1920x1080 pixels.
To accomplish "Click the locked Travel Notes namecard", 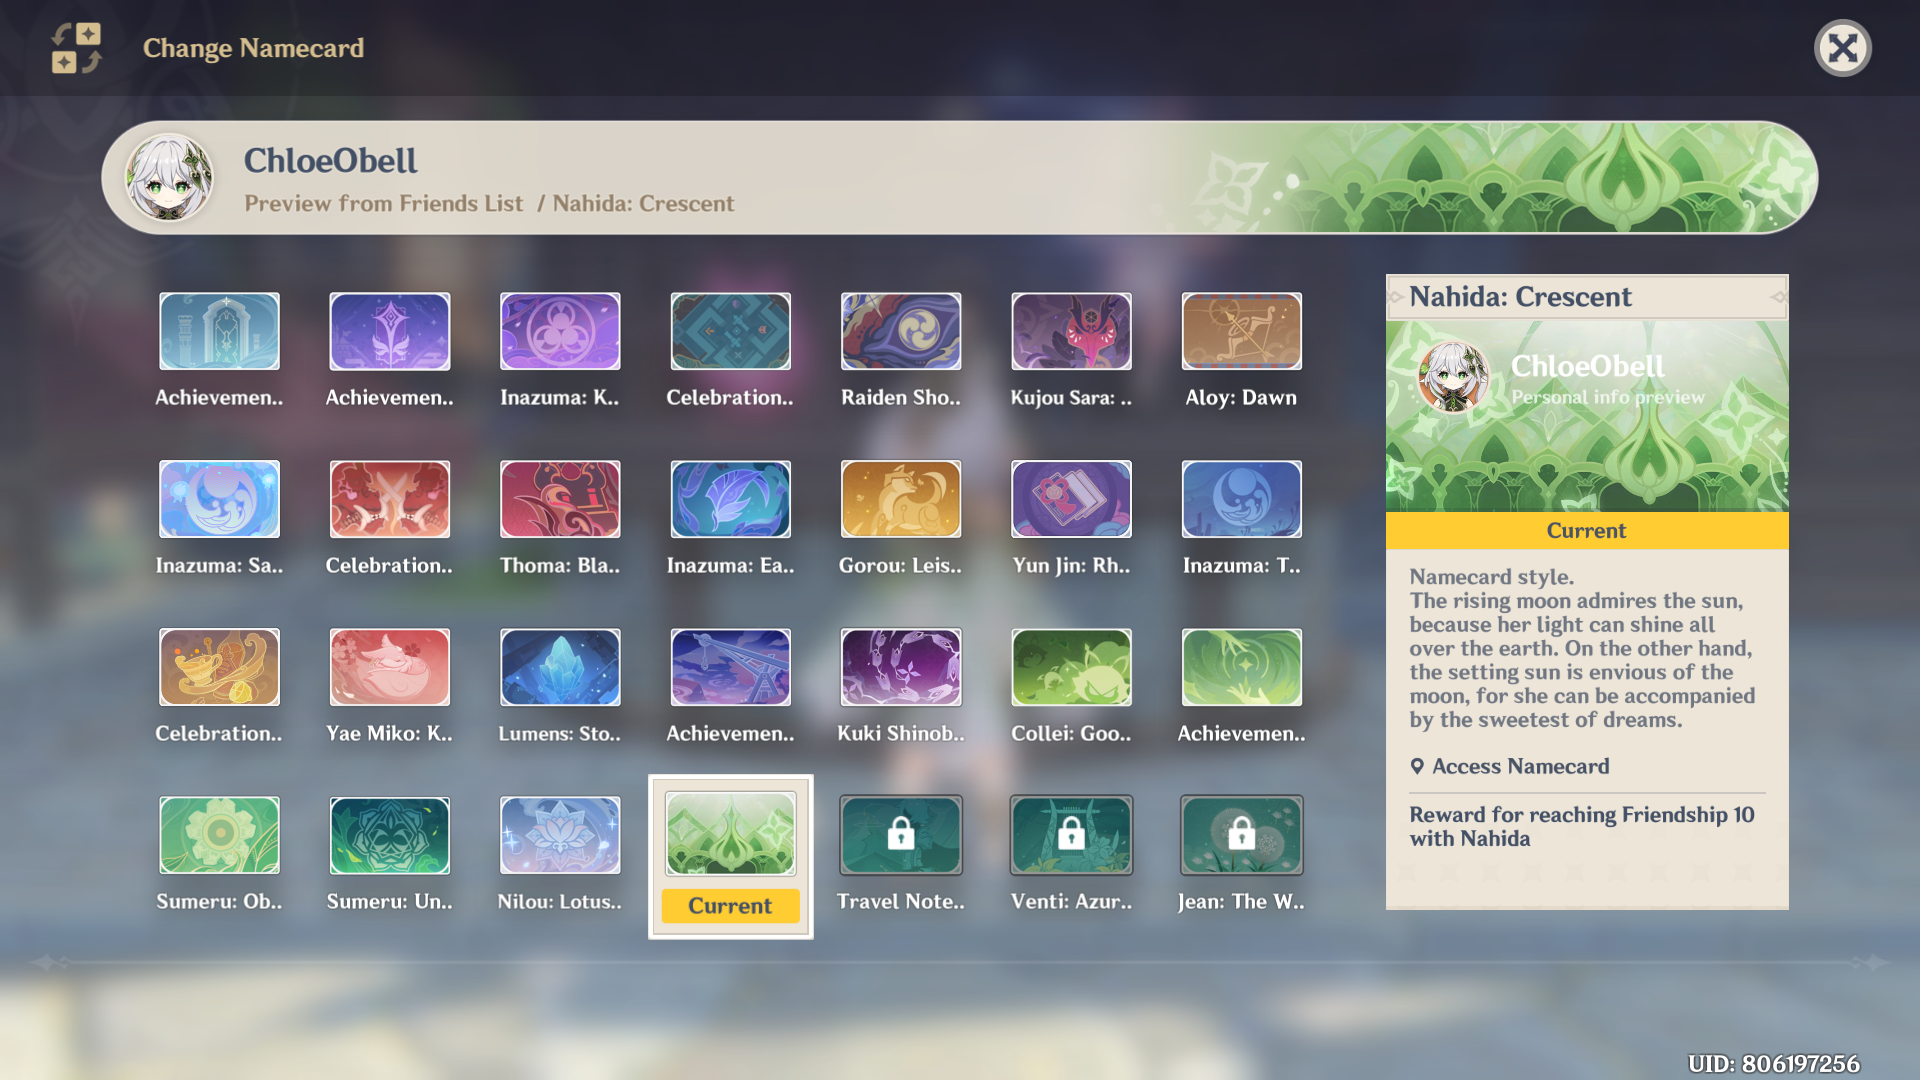I will 900,835.
